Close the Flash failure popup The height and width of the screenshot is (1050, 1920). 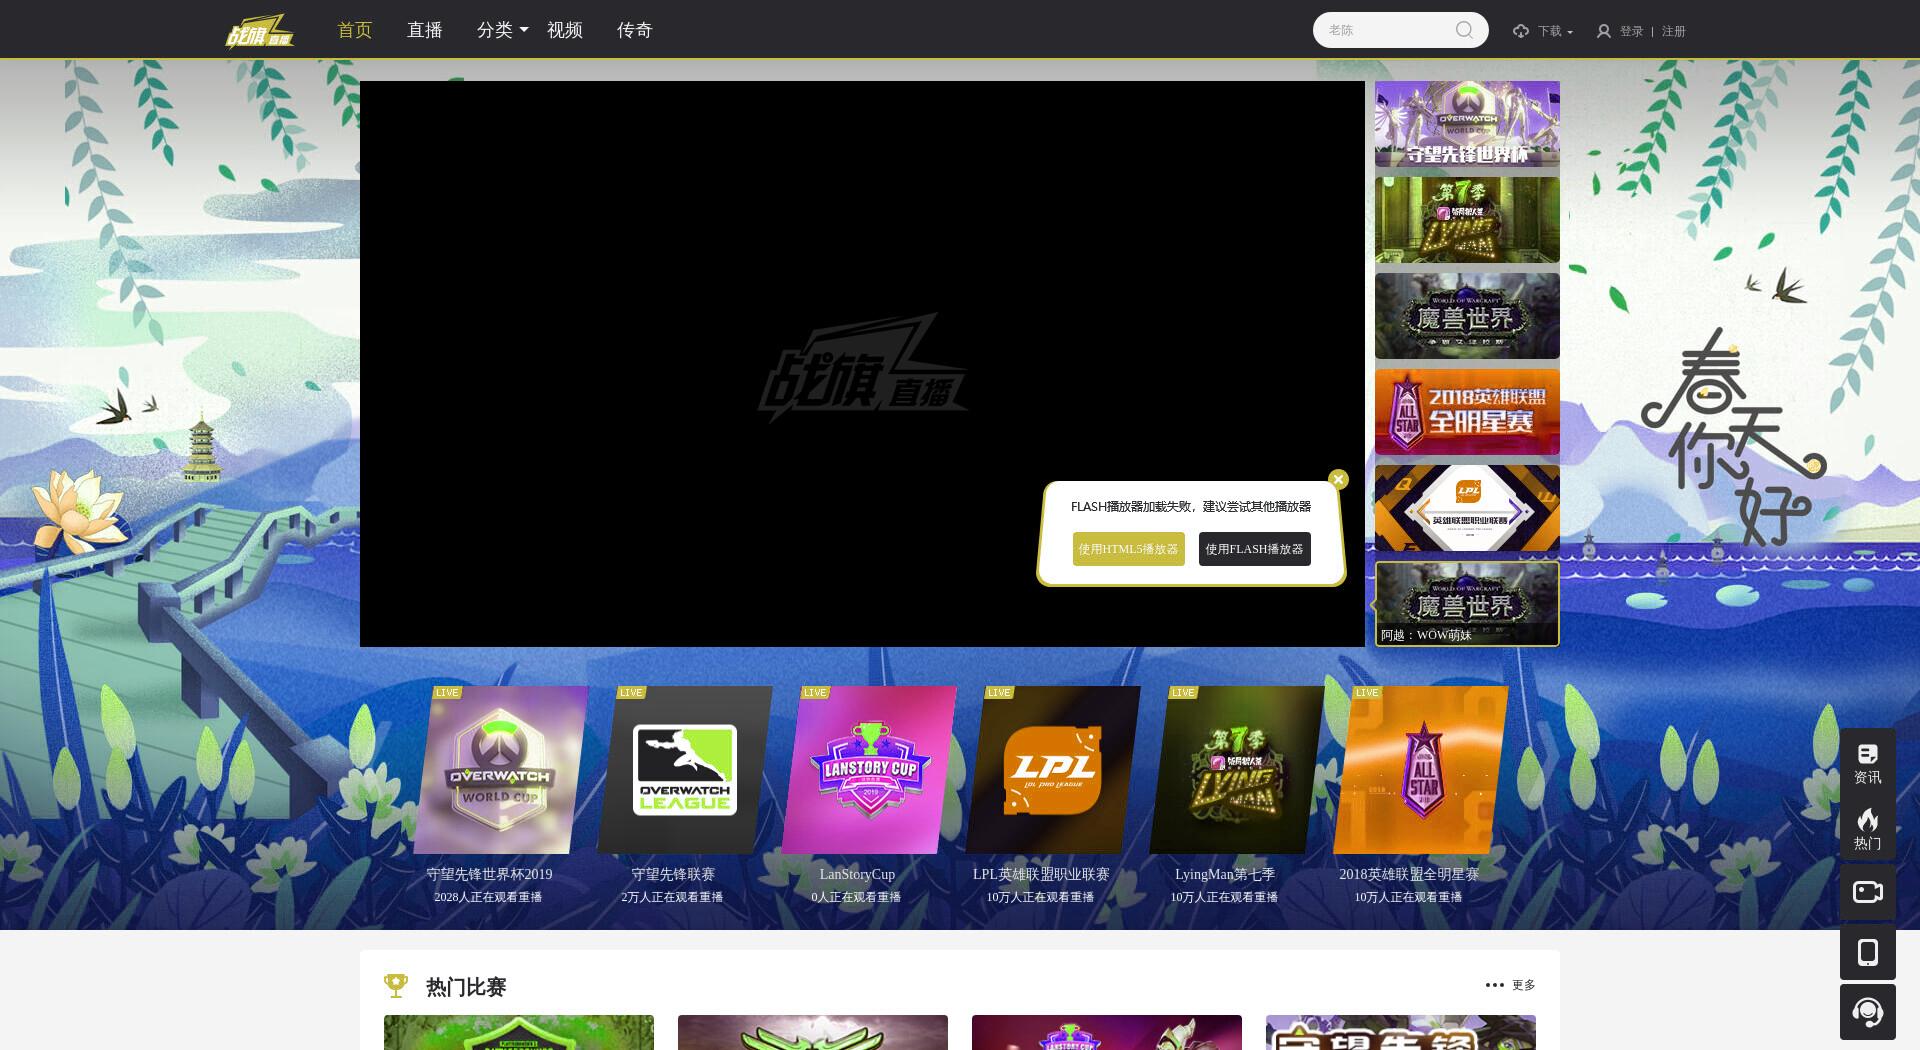(x=1338, y=480)
